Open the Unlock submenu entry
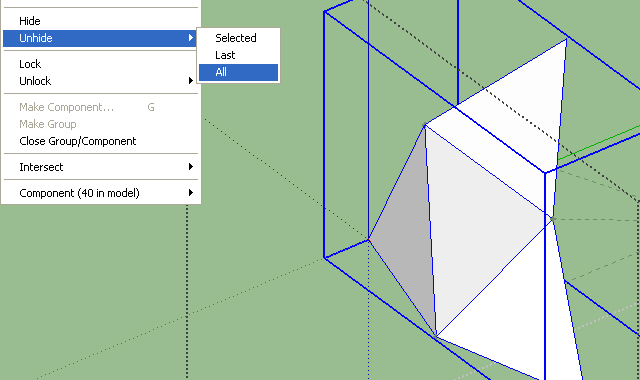The image size is (640, 380). pyautogui.click(x=100, y=81)
